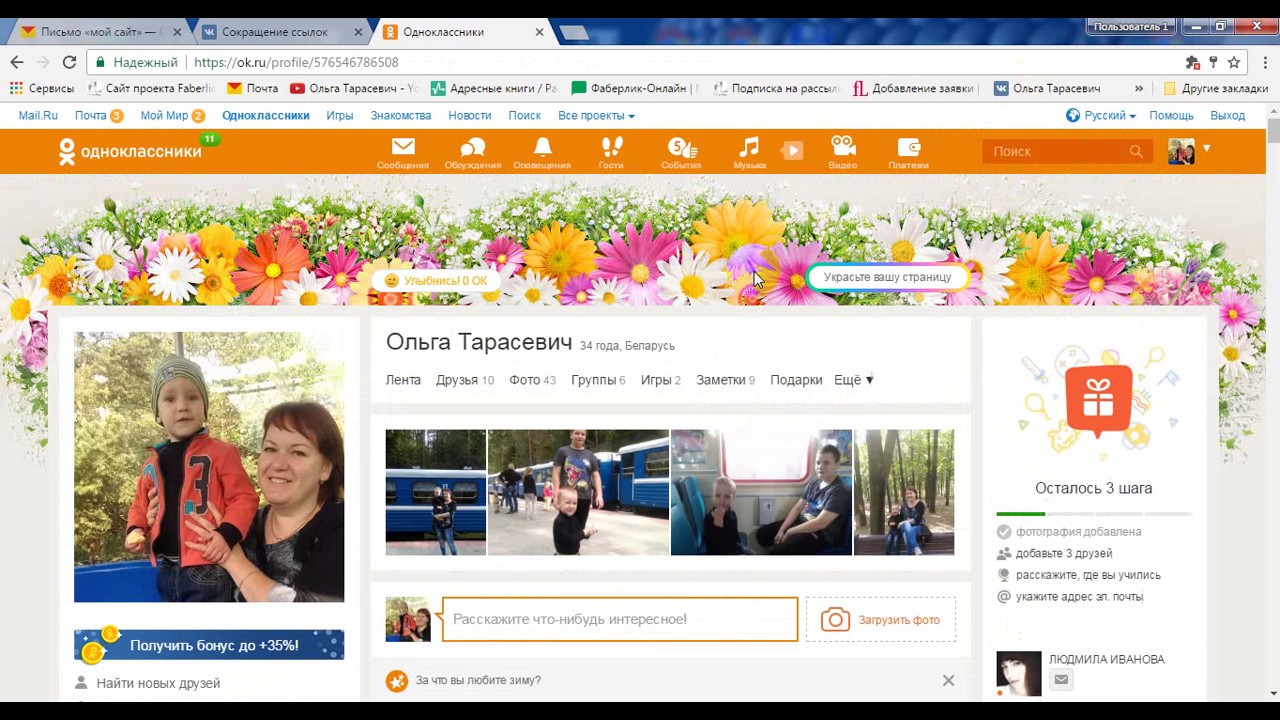Start the music player play button
Screen dimensions: 1280x720
tap(792, 150)
